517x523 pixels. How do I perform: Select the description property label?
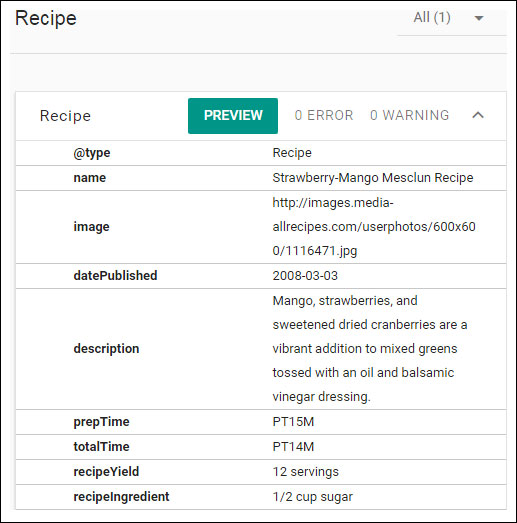tap(106, 349)
